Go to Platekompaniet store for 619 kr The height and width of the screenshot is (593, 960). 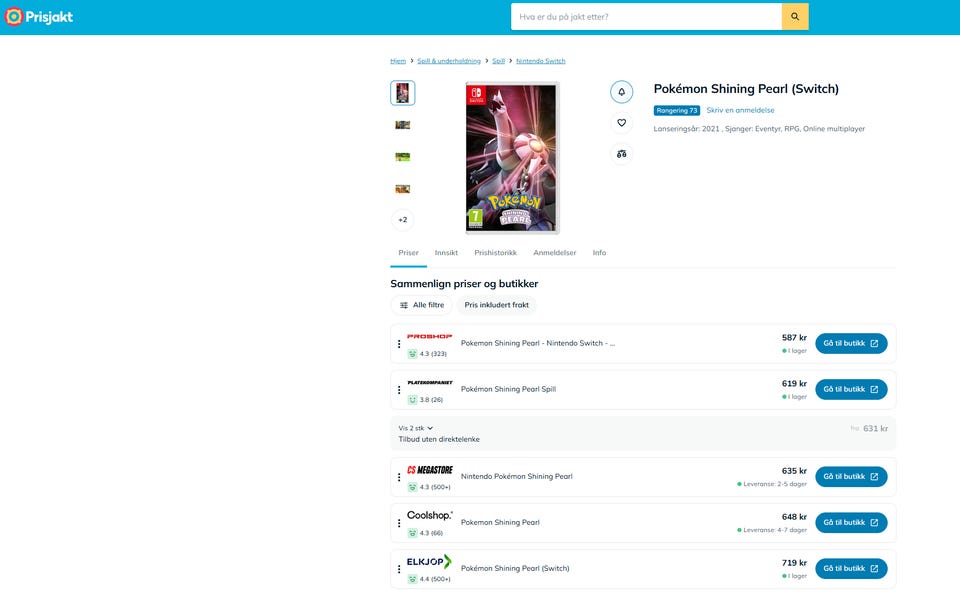click(851, 389)
